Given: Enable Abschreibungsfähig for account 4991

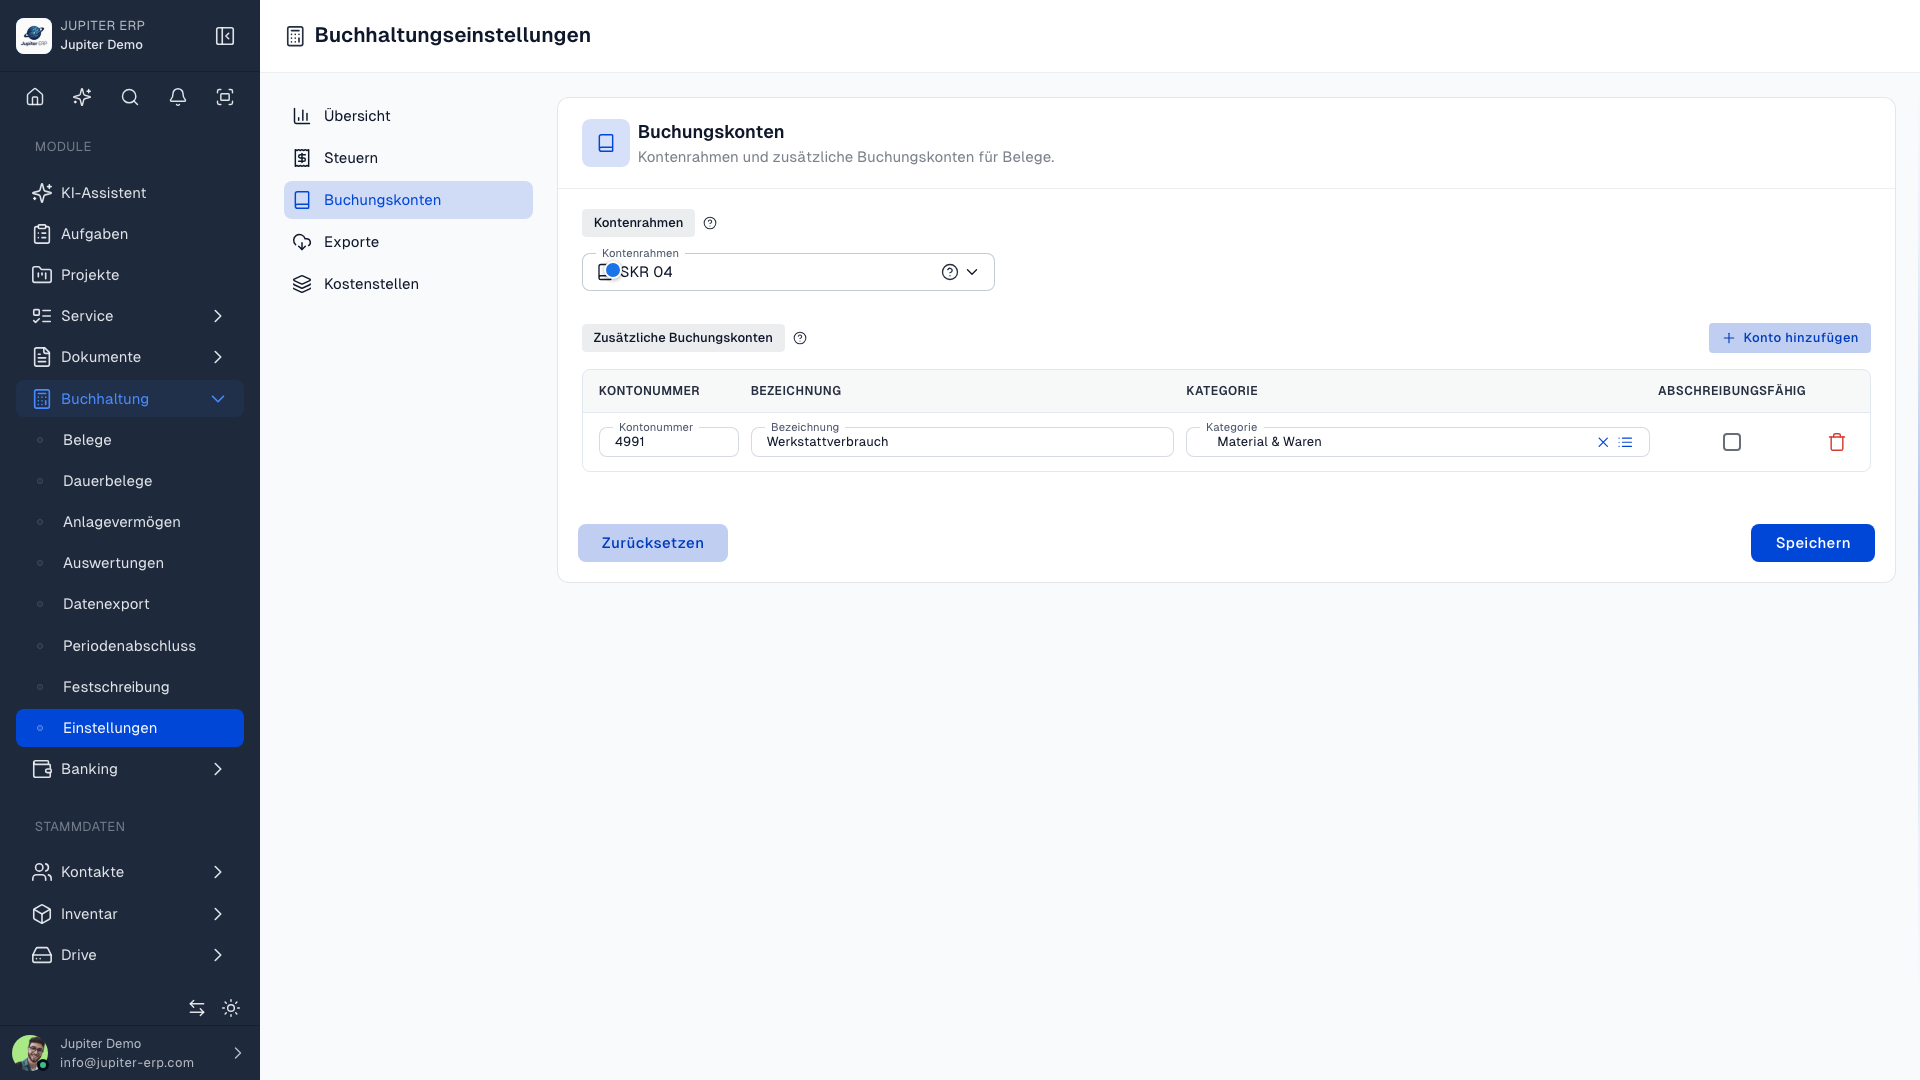Looking at the screenshot, I should (1732, 442).
